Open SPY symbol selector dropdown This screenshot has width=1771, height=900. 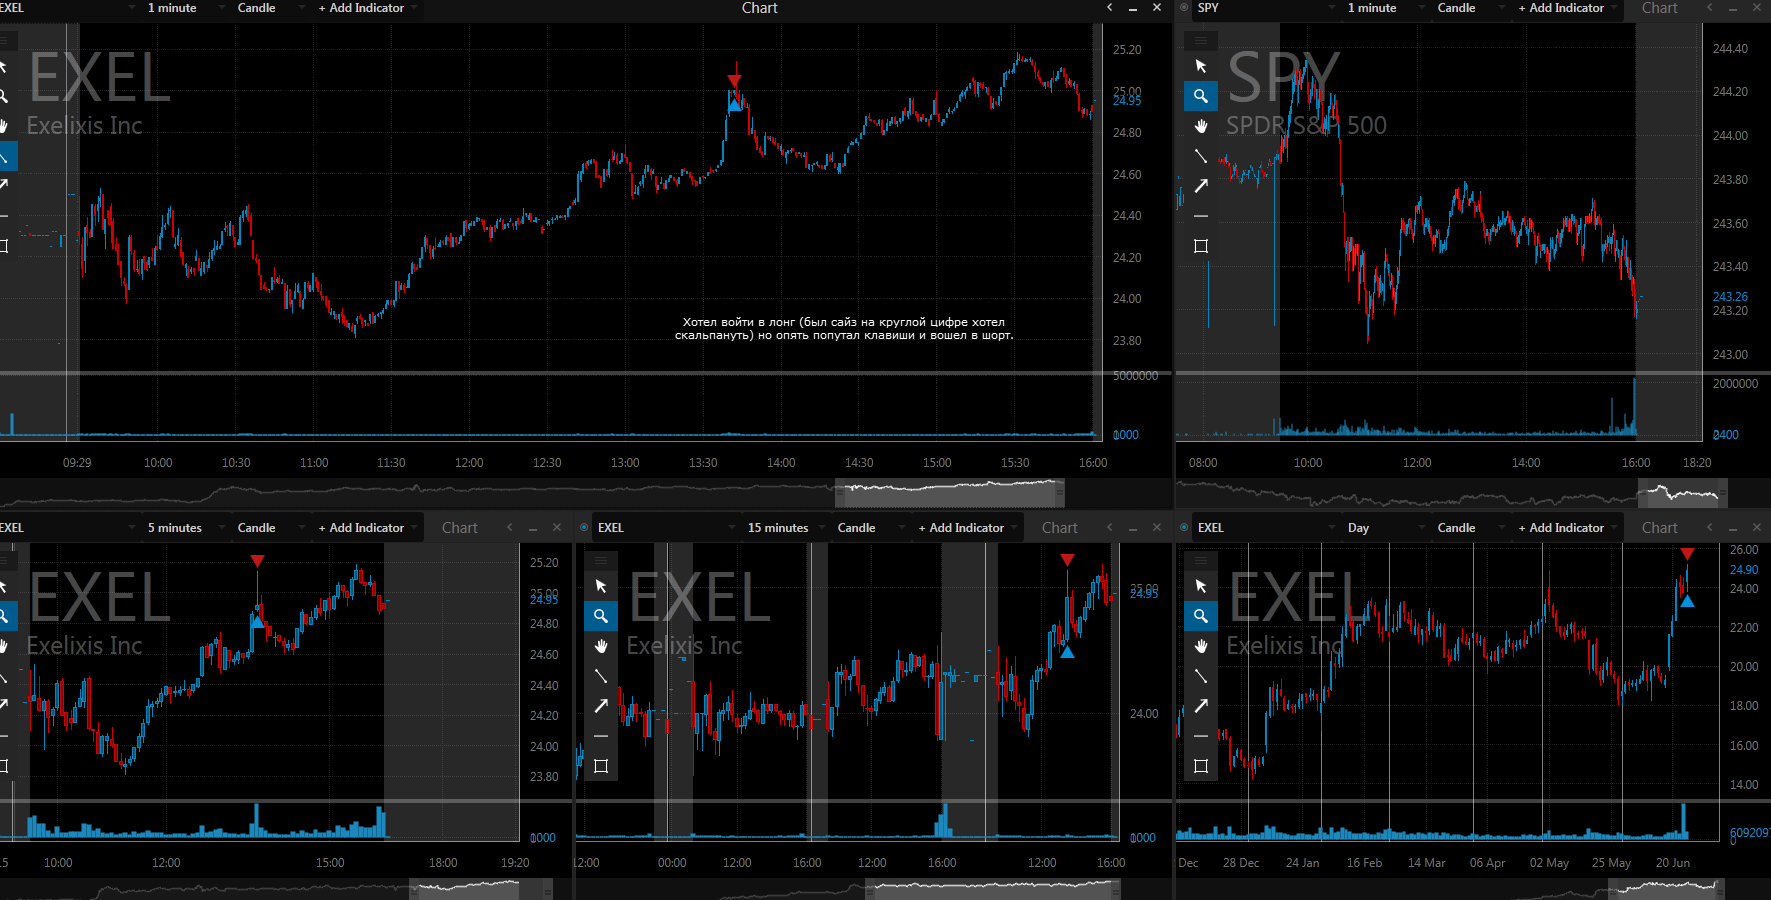point(1265,8)
